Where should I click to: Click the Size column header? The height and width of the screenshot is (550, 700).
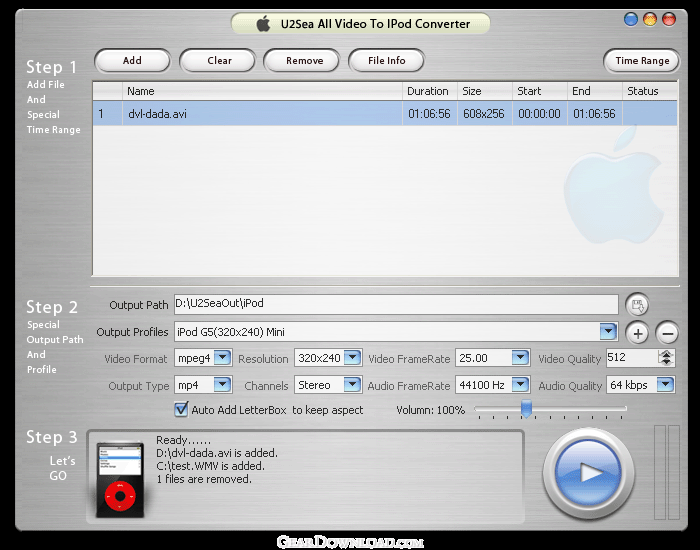pos(484,91)
